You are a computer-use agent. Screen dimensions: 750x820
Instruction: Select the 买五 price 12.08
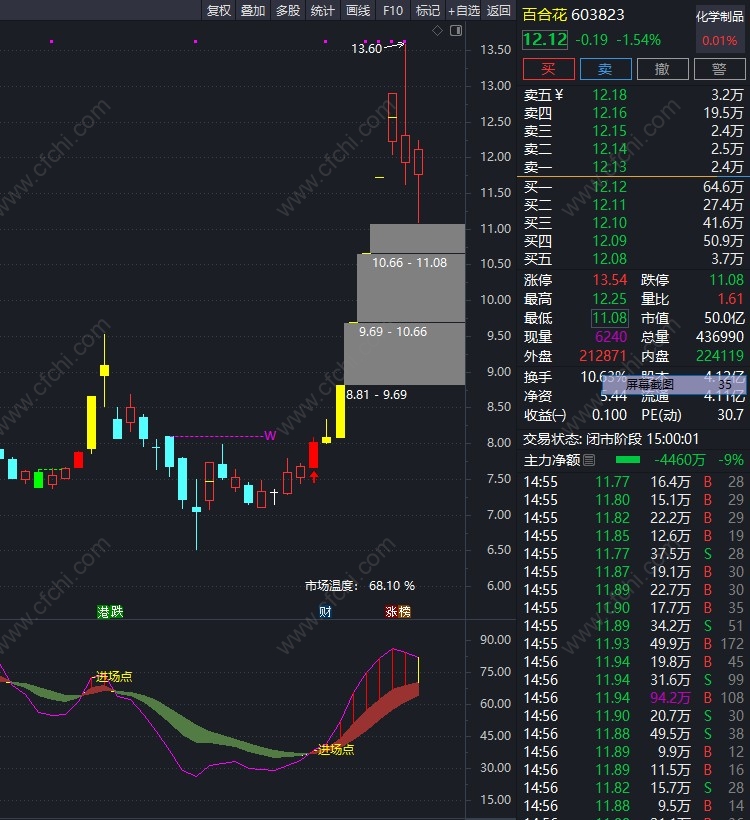tap(609, 259)
